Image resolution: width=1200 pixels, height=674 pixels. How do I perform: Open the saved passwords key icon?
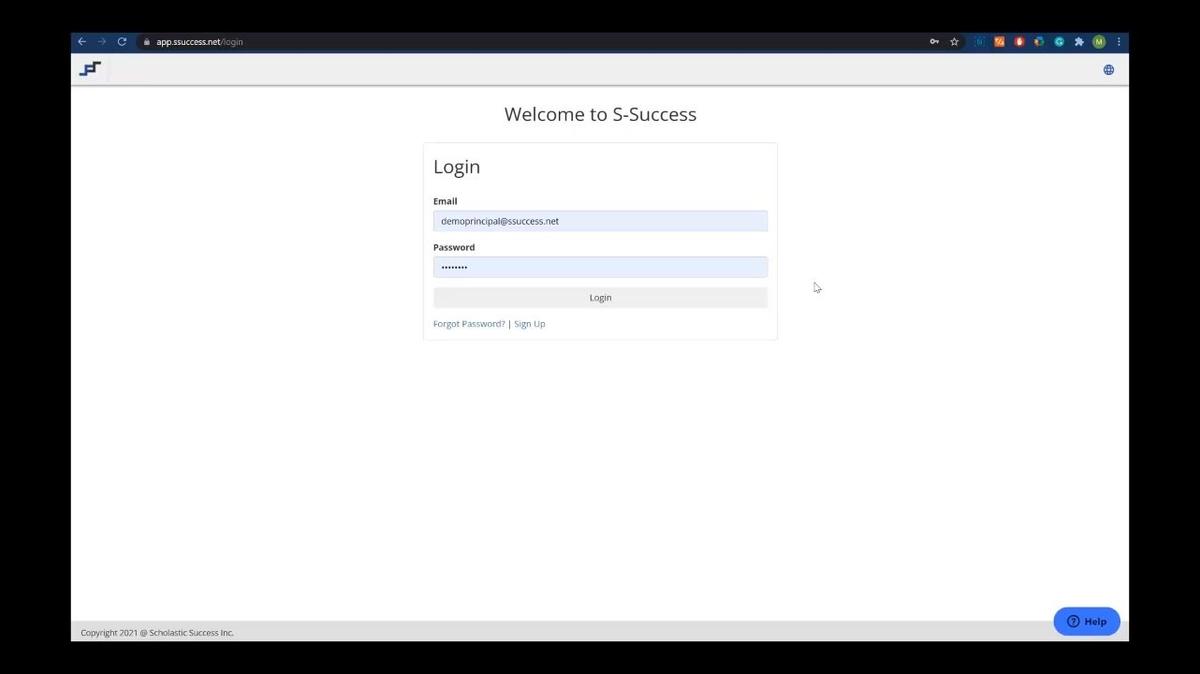[934, 42]
